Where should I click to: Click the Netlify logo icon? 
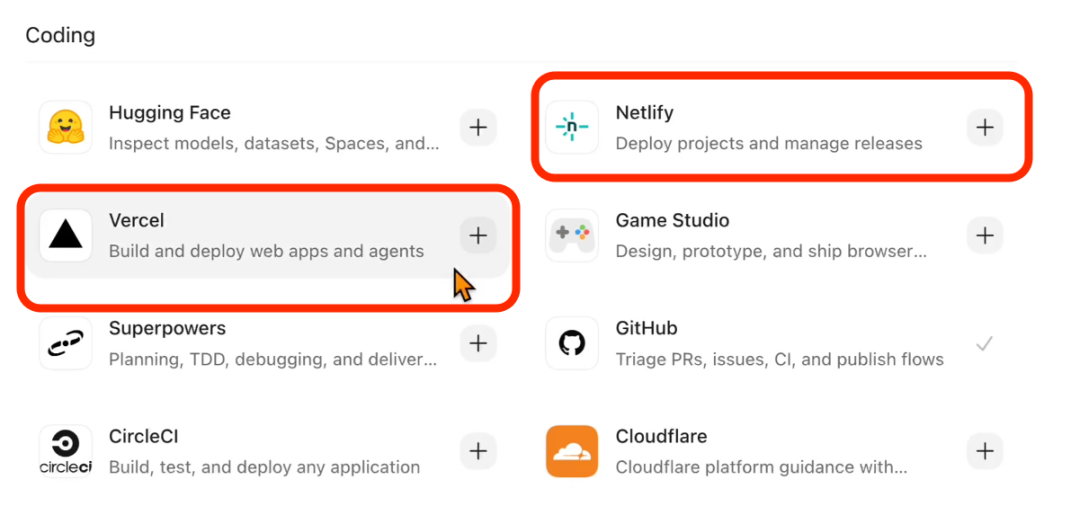pyautogui.click(x=572, y=127)
